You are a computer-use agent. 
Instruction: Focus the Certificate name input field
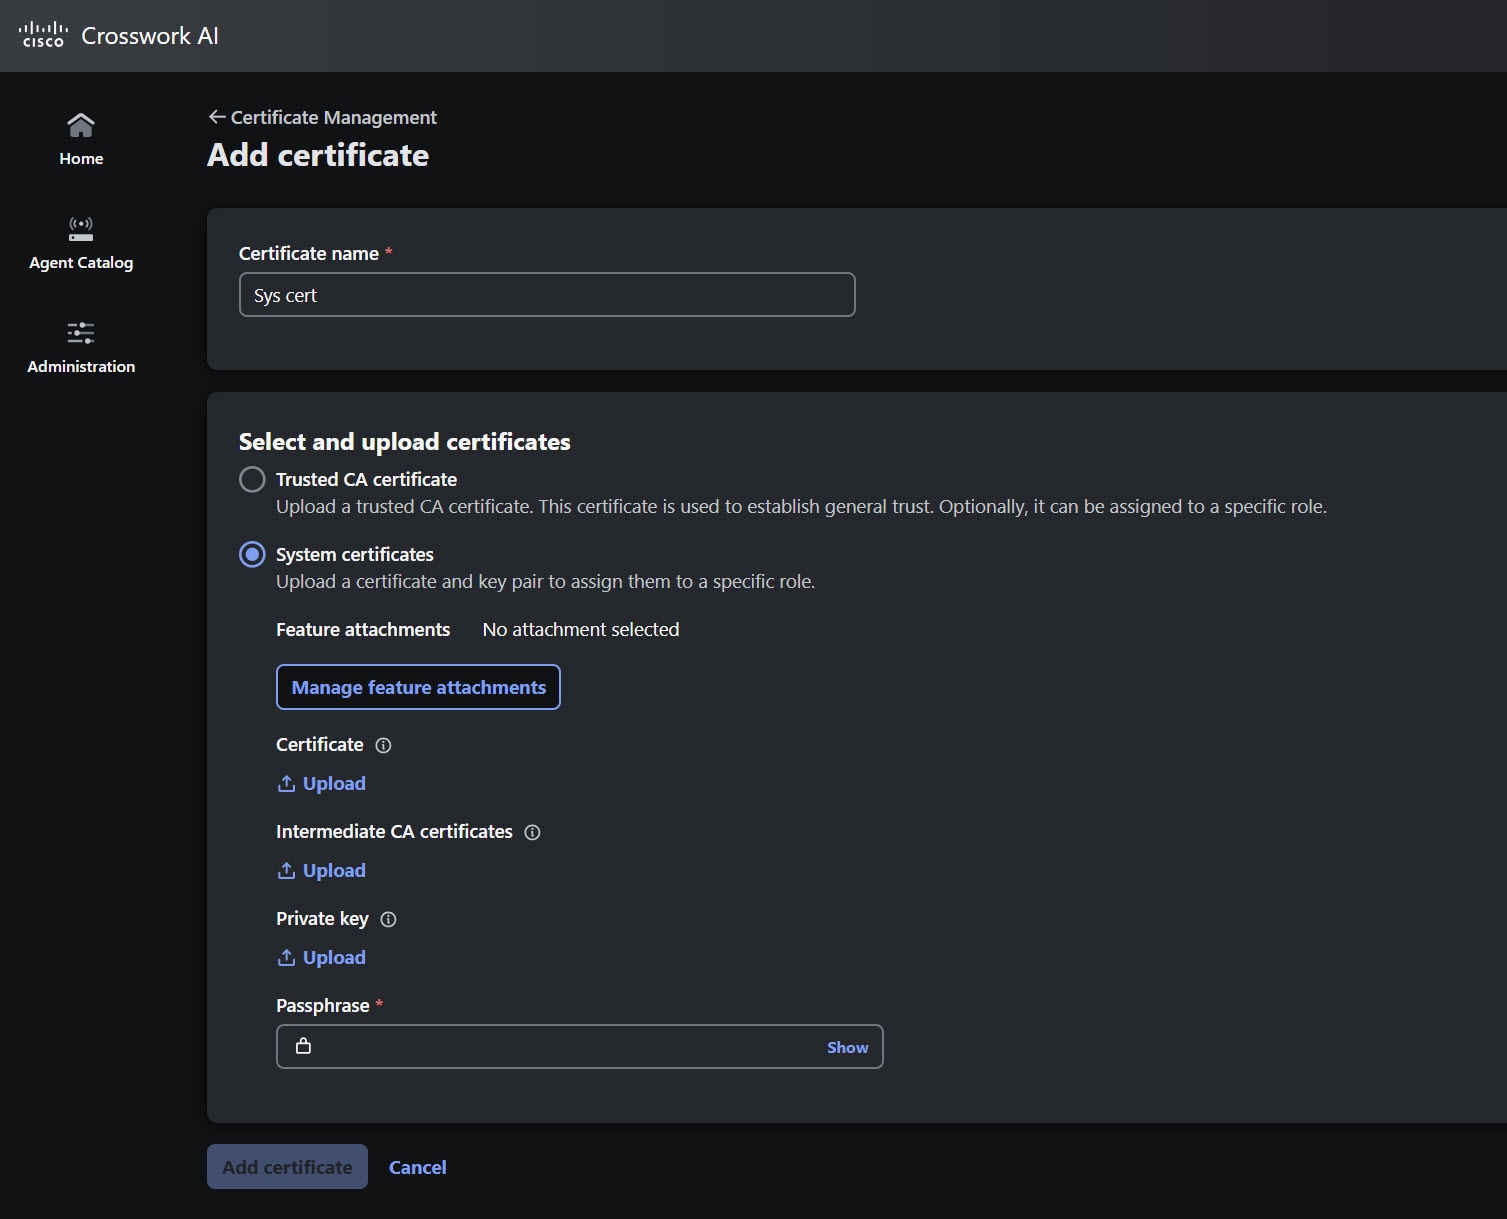[547, 295]
